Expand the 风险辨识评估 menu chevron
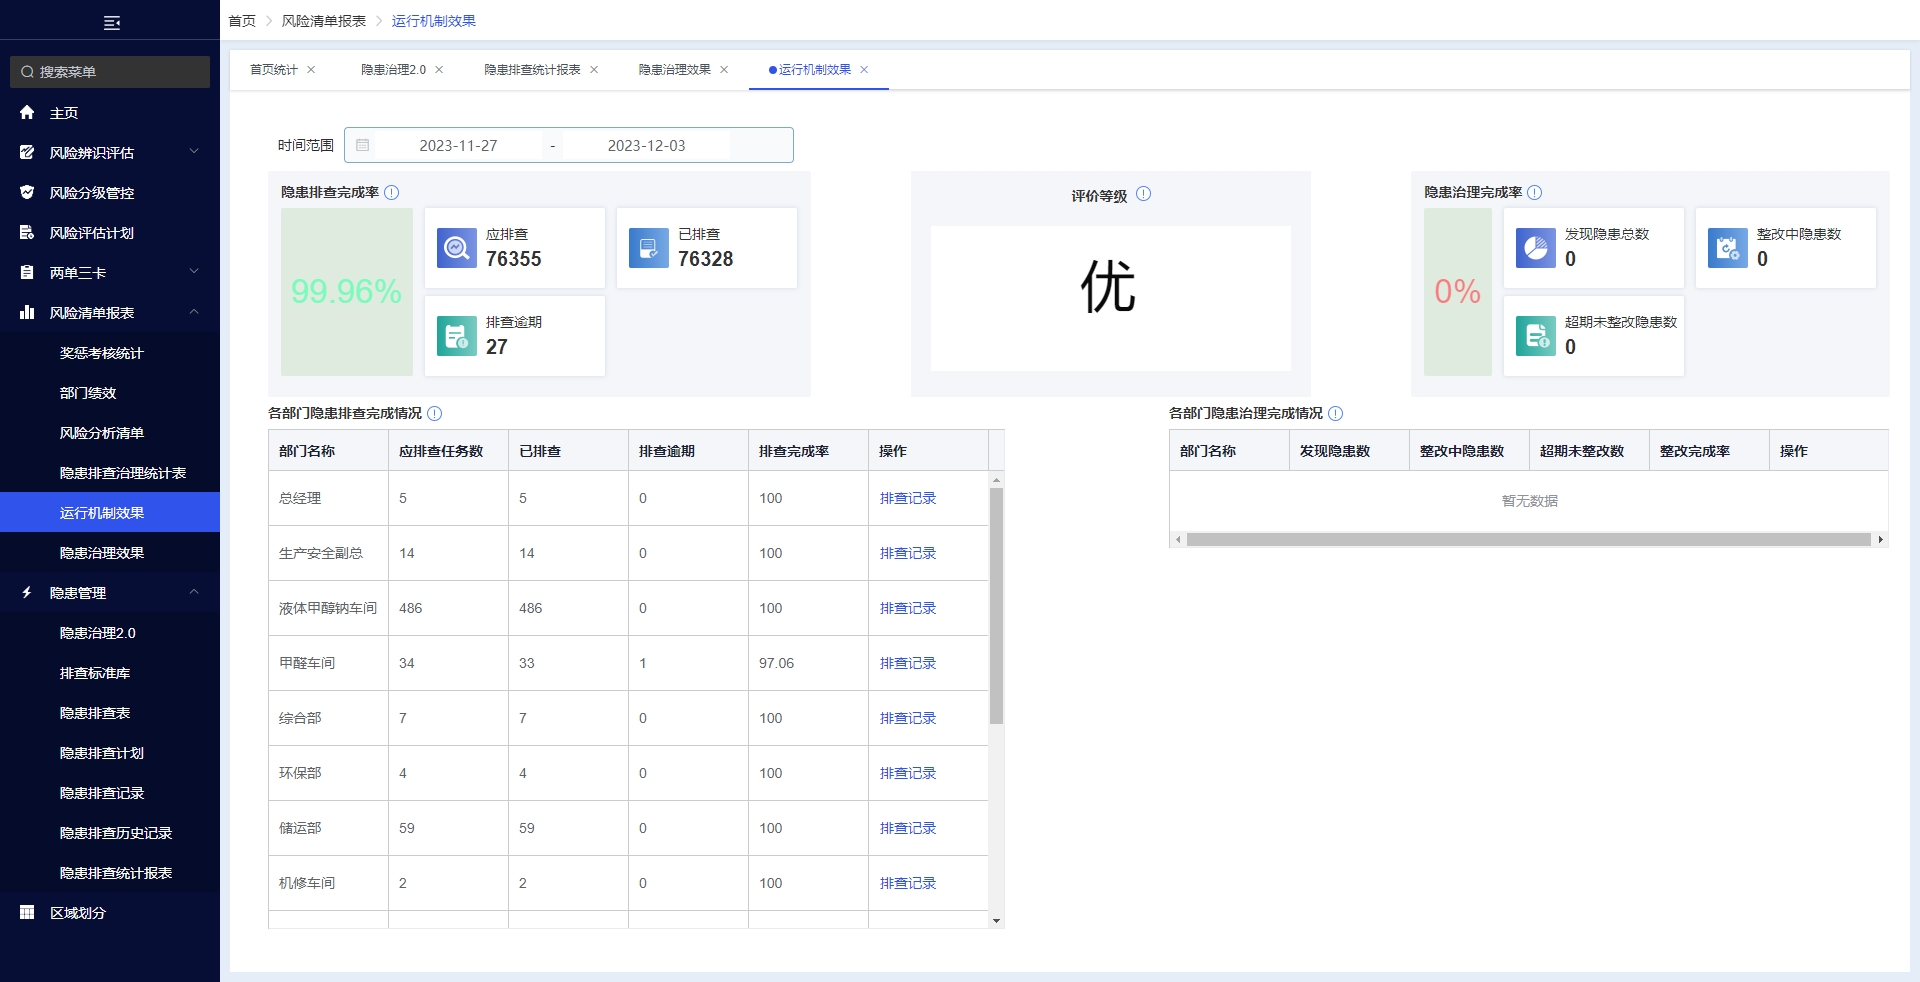1920x982 pixels. click(194, 152)
